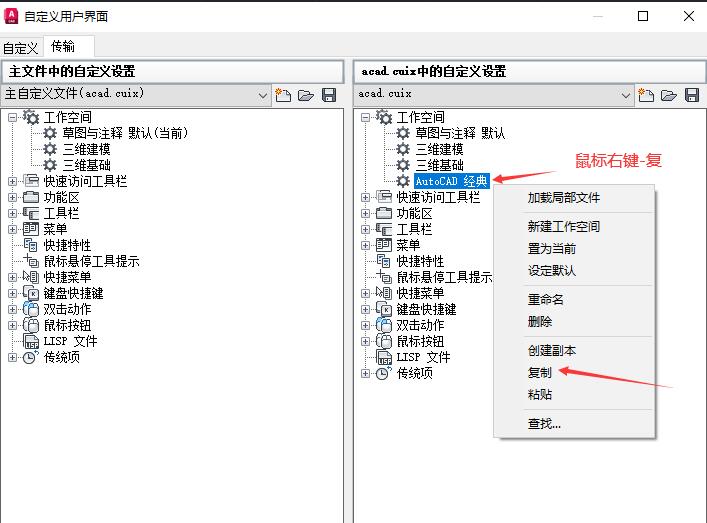This screenshot has height=523, width=707.
Task: Select 草图与注释 默认 workspace in right tree
Action: point(460,133)
